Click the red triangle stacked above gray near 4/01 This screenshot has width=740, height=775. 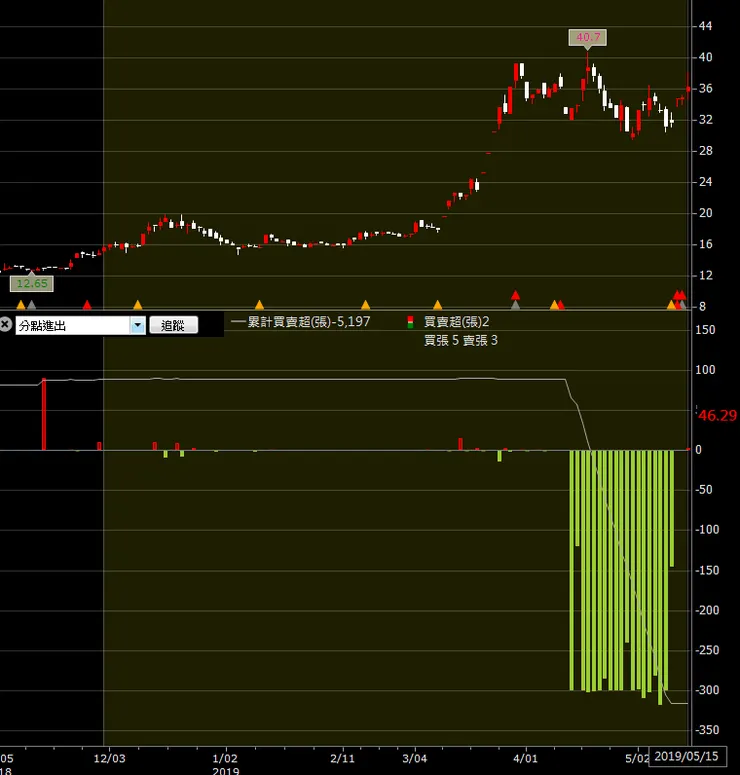point(515,295)
